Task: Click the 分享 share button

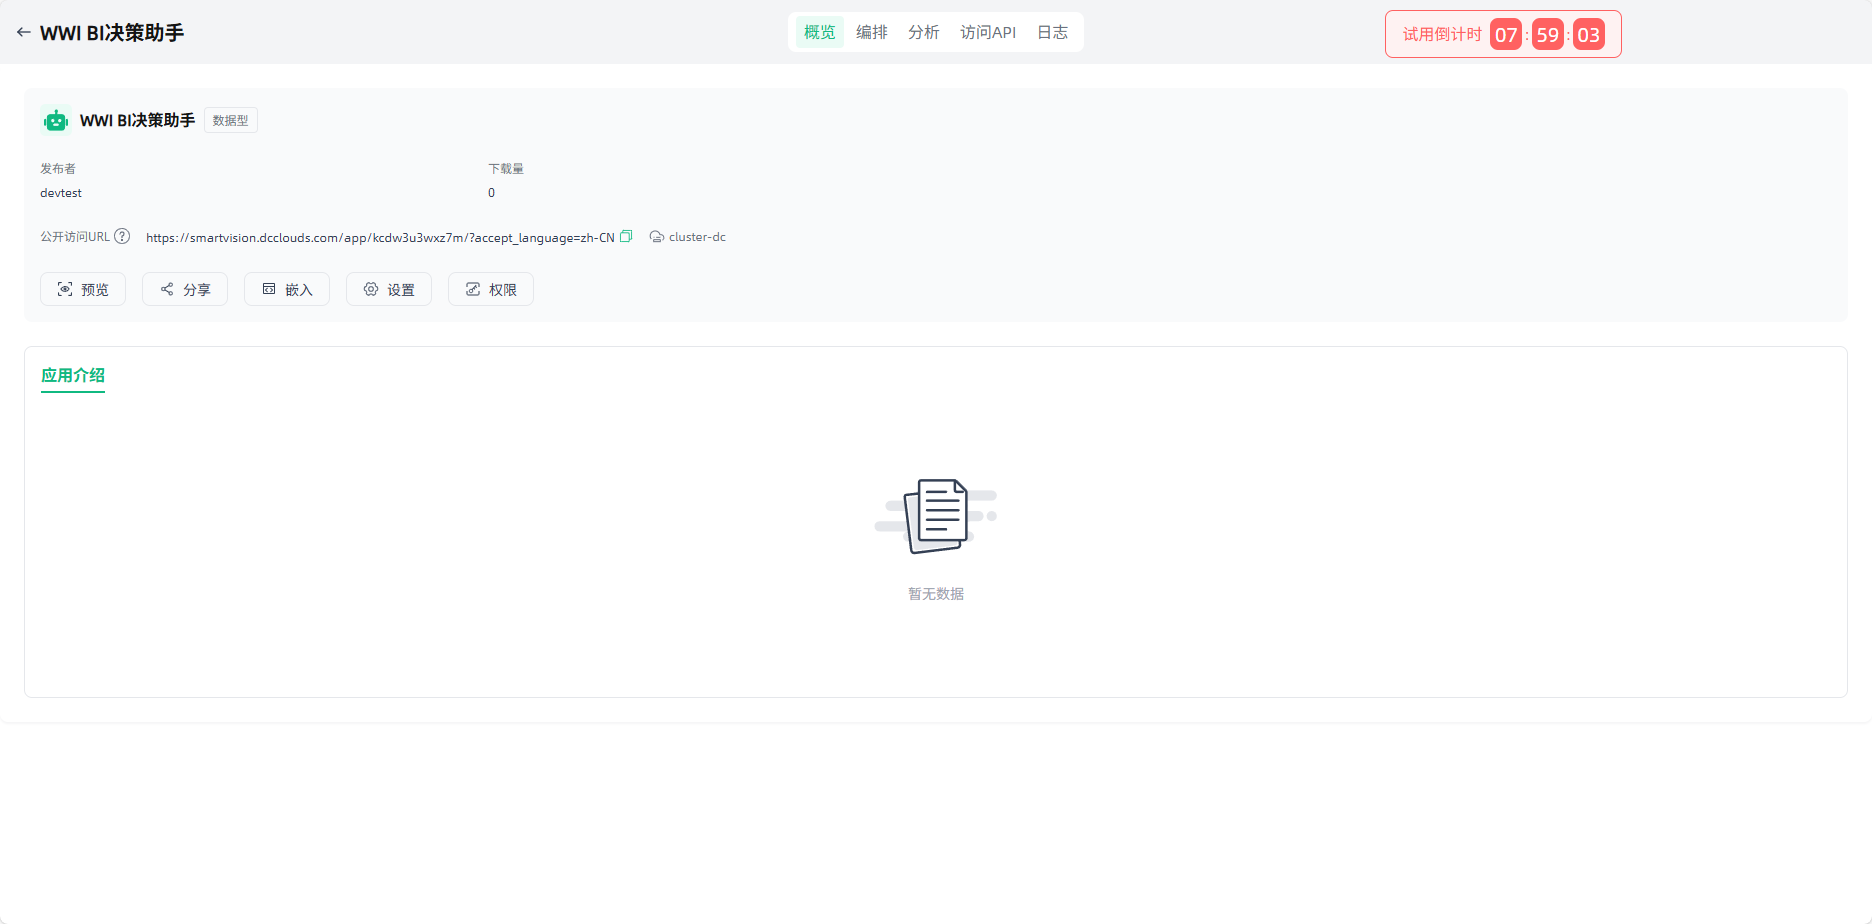Action: point(185,289)
